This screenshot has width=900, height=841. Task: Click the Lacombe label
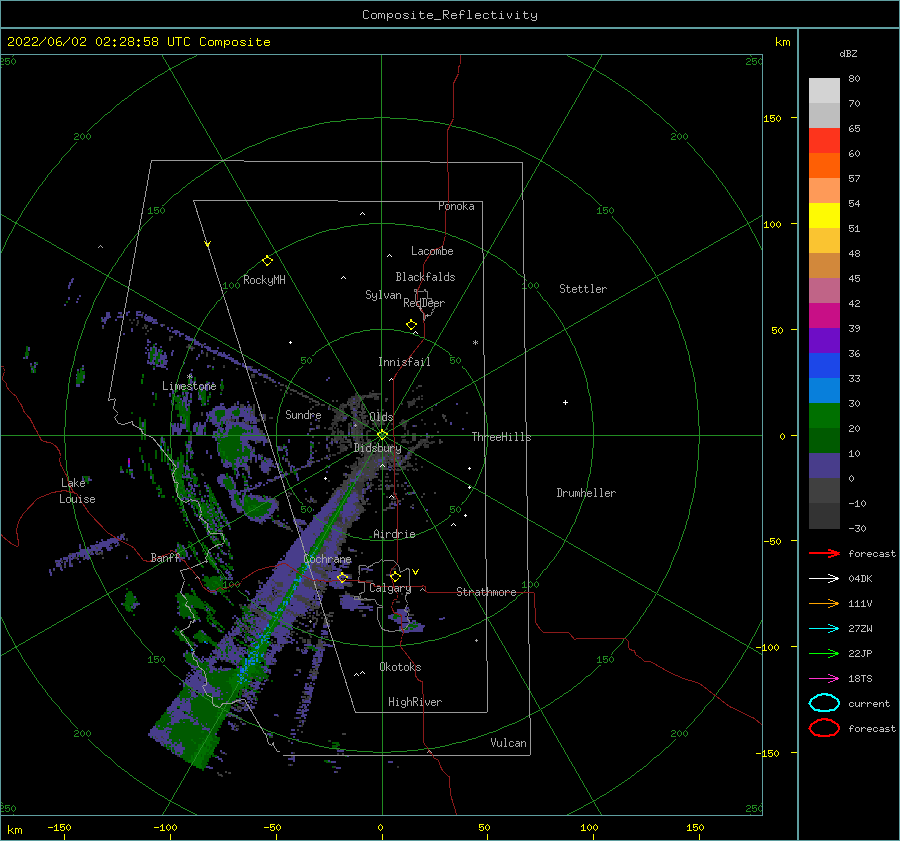tap(432, 251)
